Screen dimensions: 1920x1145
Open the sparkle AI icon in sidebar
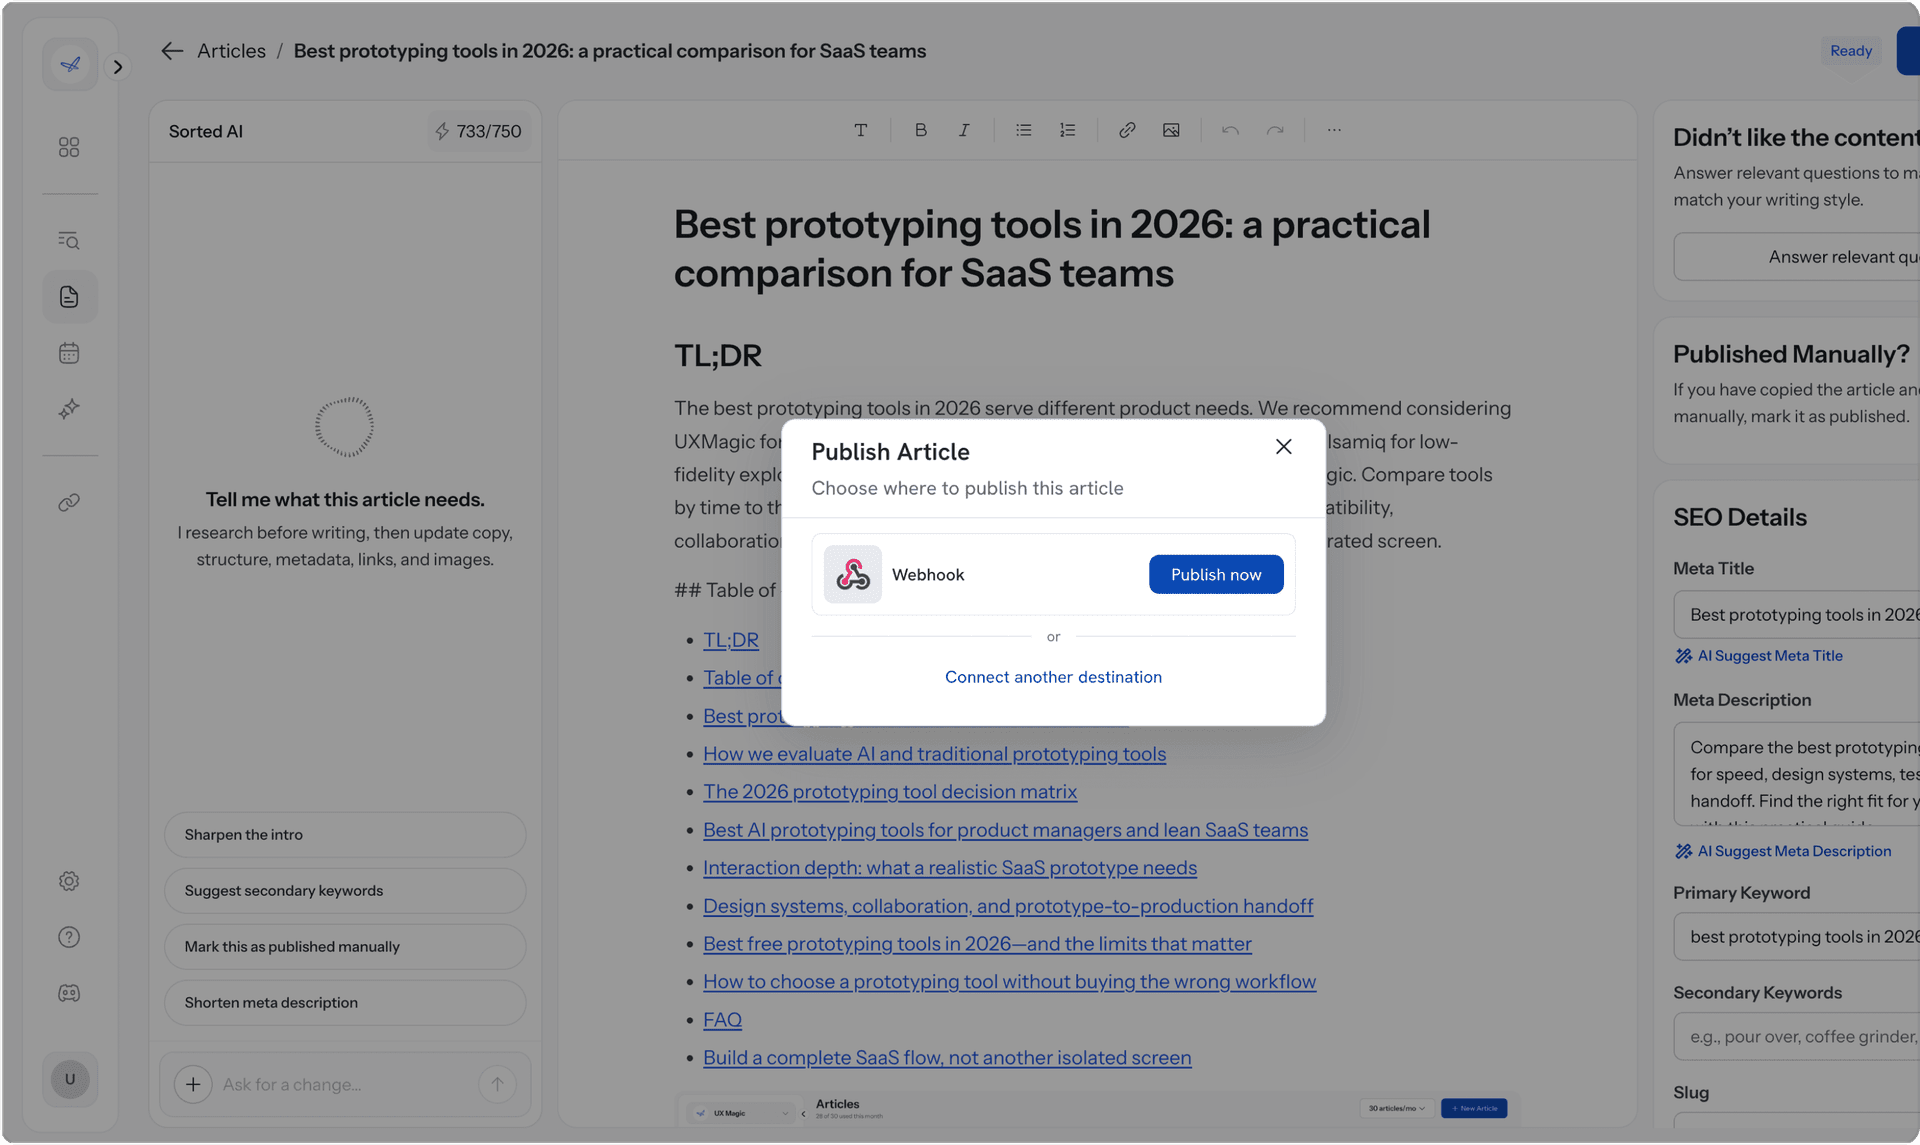coord(69,409)
